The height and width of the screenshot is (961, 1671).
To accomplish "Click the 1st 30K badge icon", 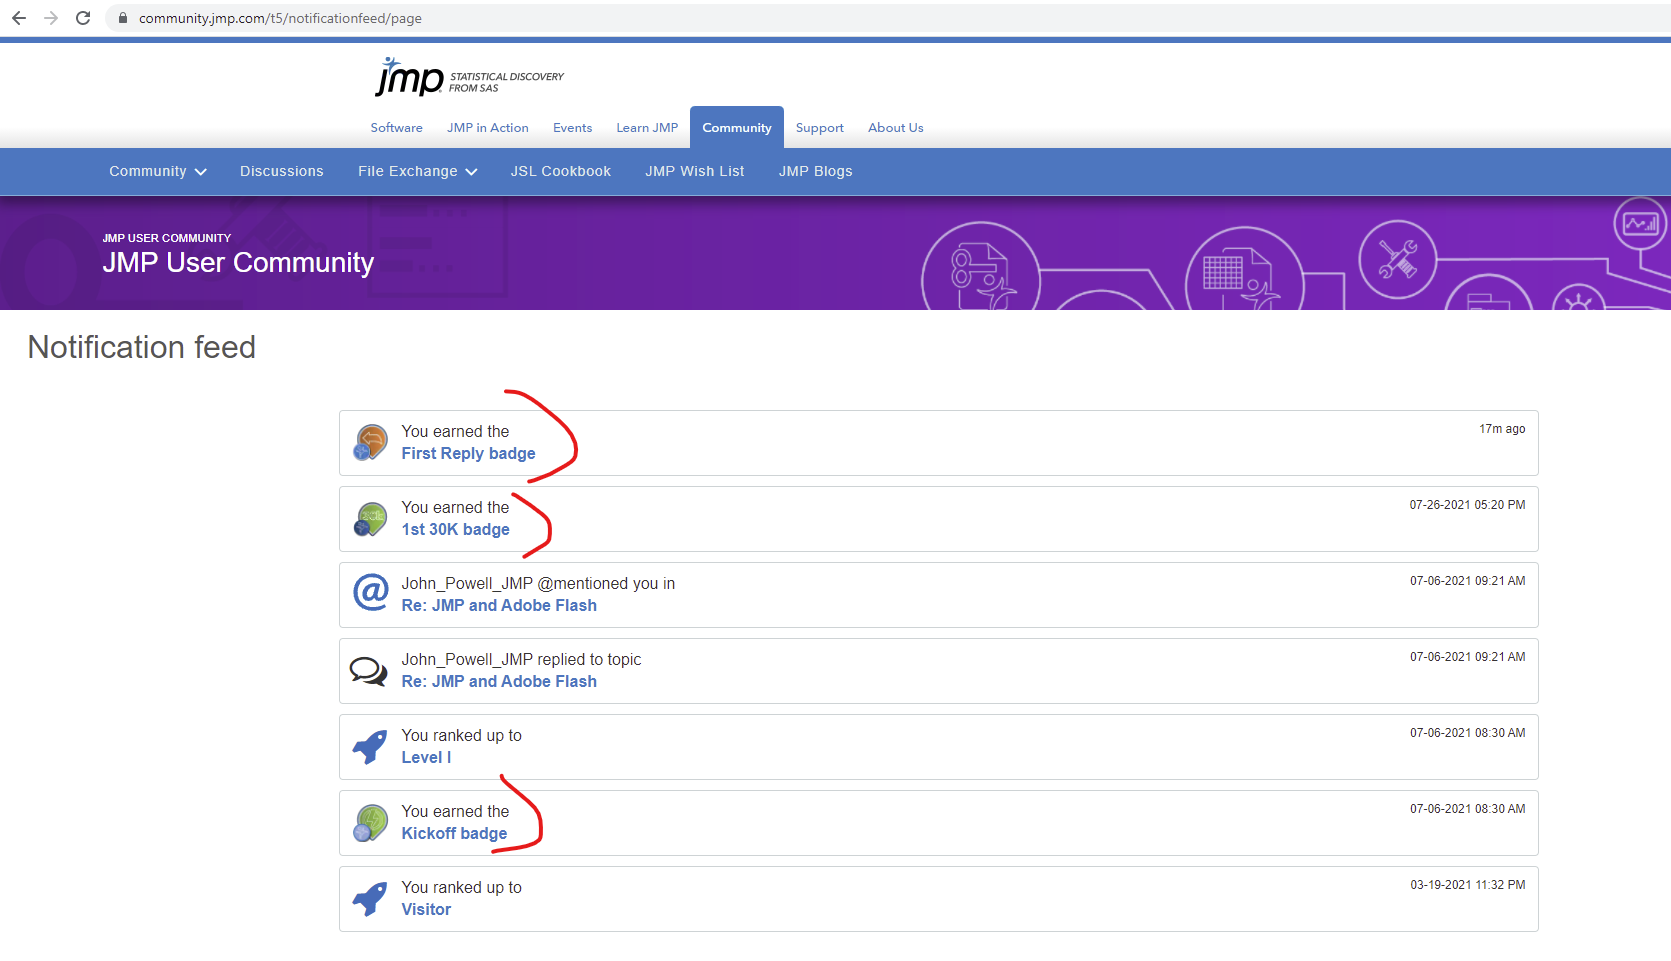I will click(x=370, y=518).
